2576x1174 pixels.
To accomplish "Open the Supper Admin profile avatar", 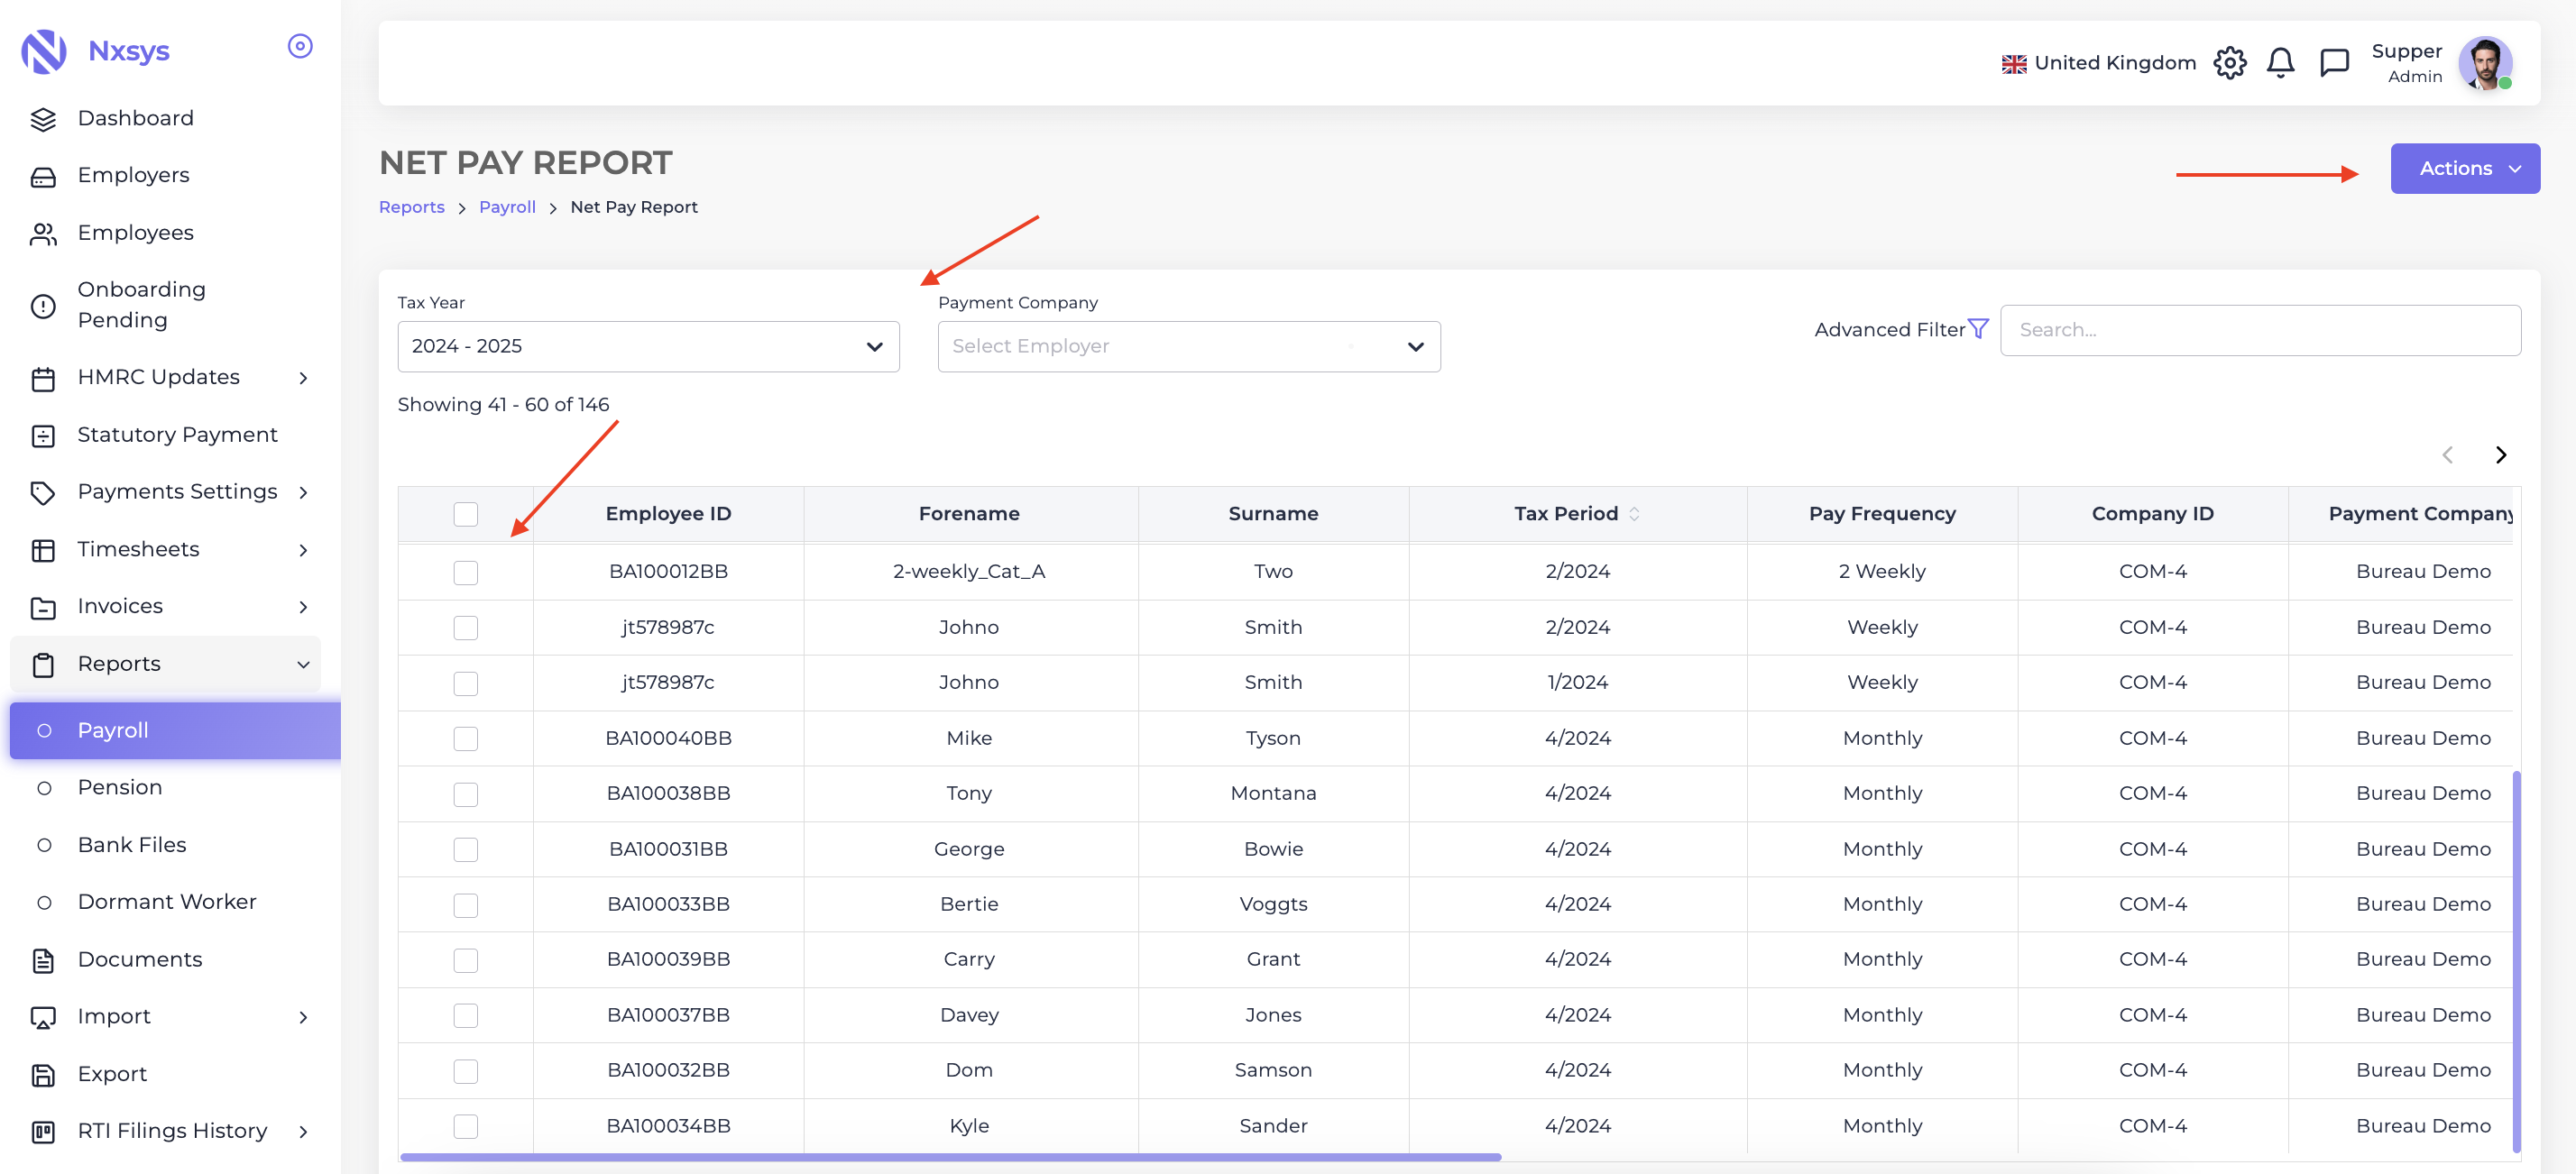I will pyautogui.click(x=2485, y=63).
